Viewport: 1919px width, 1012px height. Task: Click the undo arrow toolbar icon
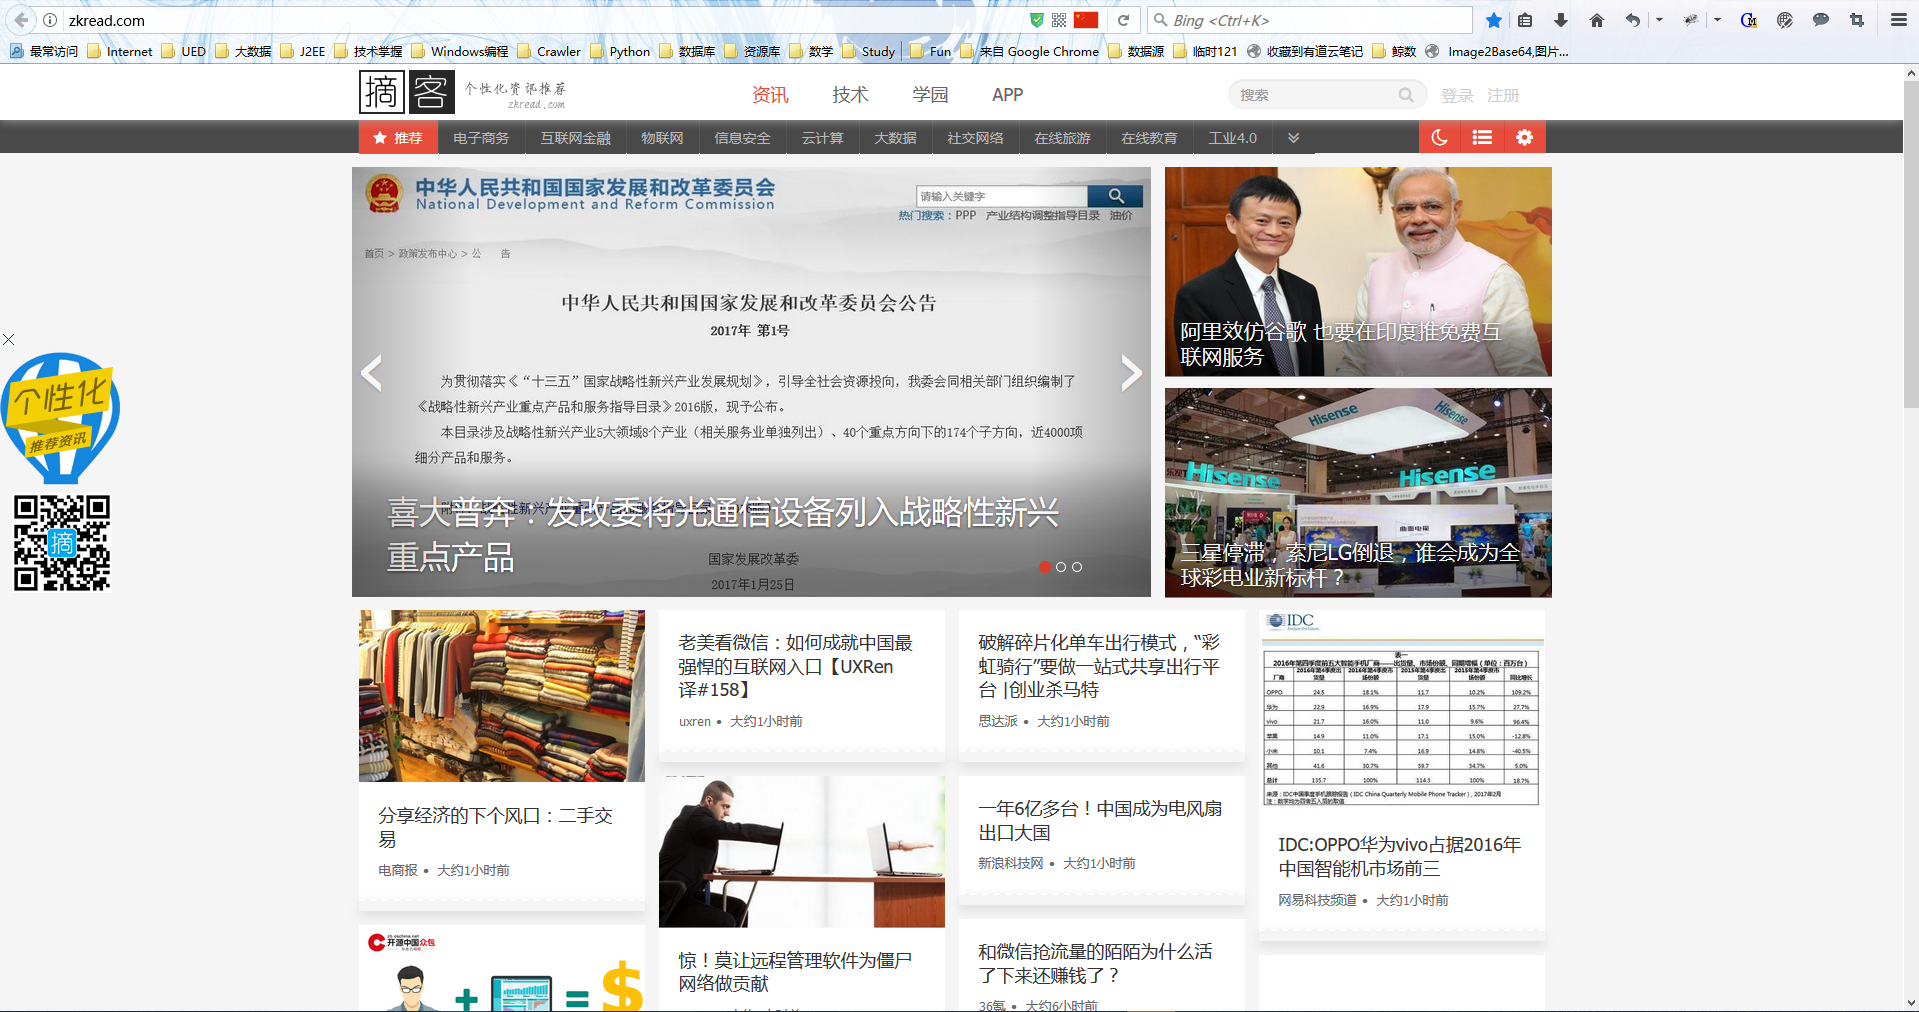point(1633,20)
